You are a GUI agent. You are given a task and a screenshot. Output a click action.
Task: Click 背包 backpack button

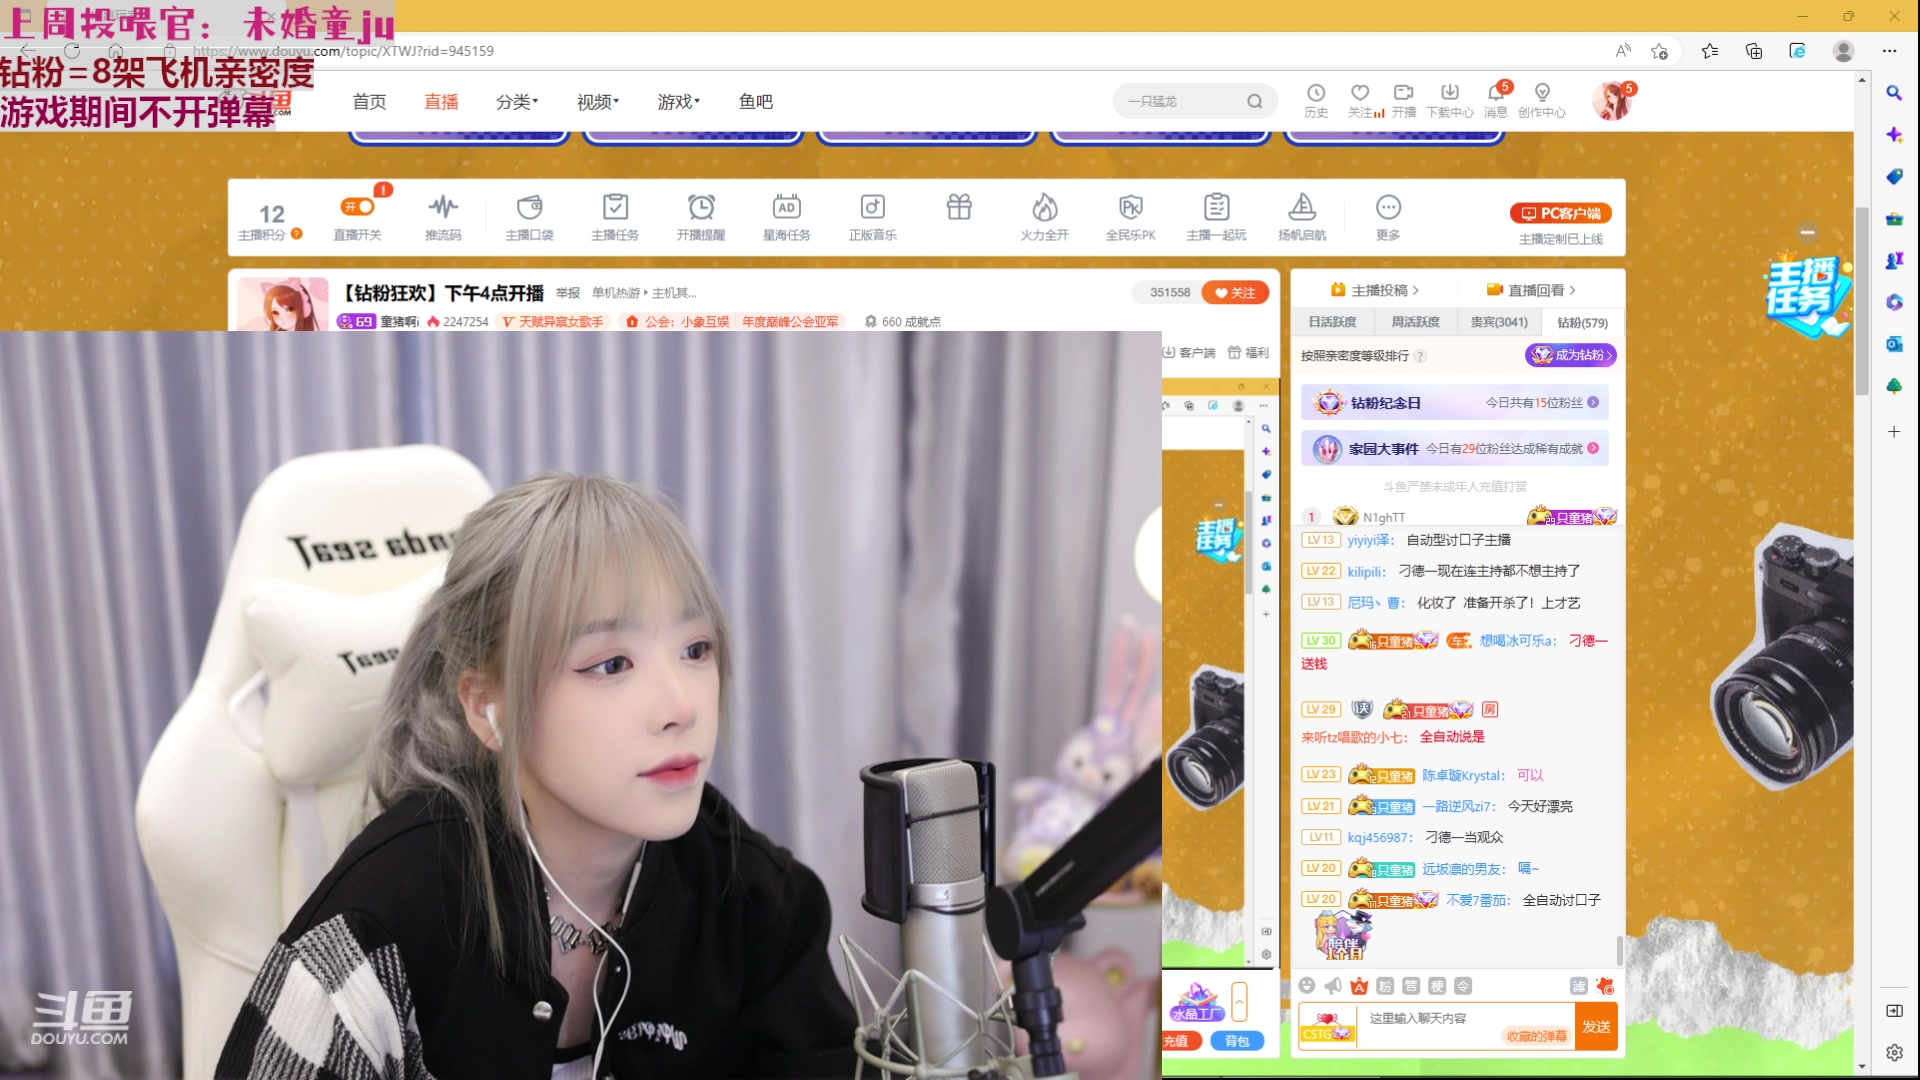click(x=1237, y=1041)
